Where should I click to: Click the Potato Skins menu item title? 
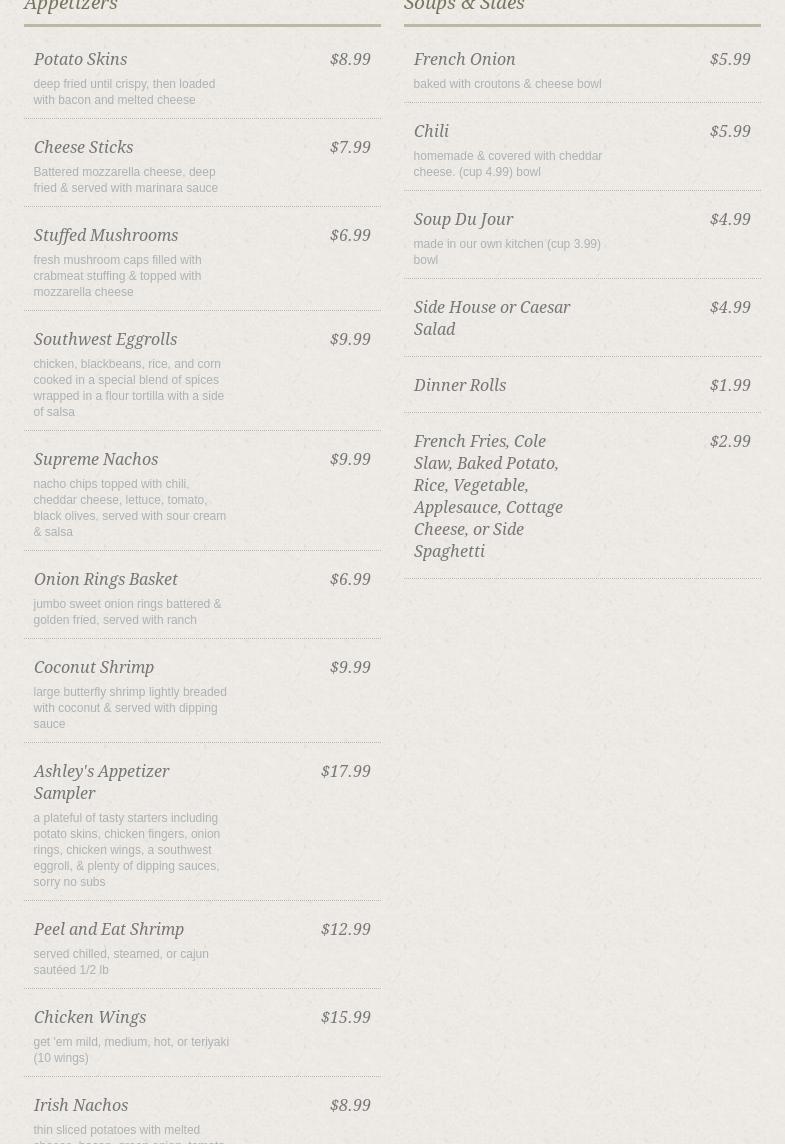click(x=80, y=60)
